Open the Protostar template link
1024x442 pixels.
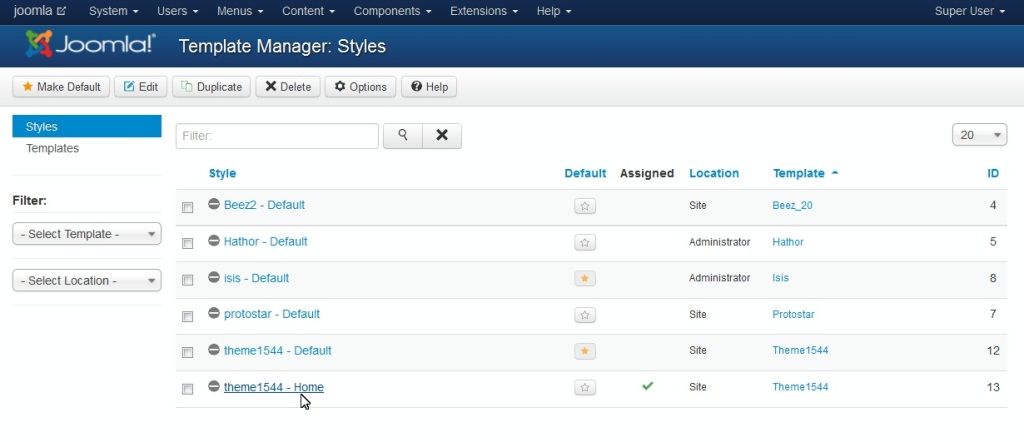[x=793, y=315]
